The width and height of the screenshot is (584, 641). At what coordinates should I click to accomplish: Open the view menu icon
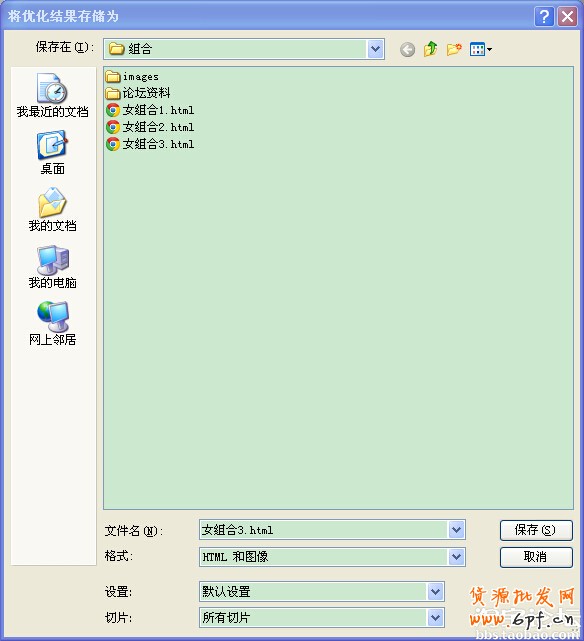click(481, 49)
